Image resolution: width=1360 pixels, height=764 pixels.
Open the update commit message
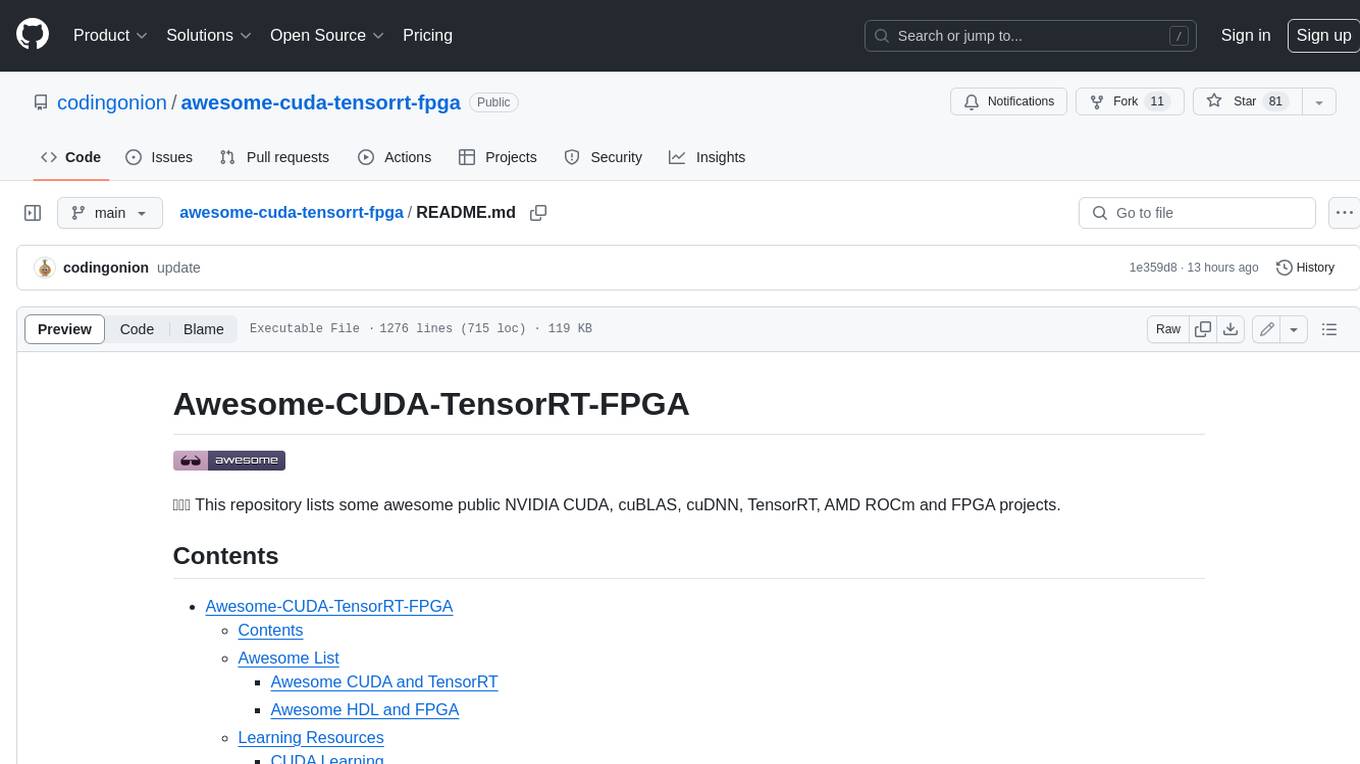click(x=179, y=268)
